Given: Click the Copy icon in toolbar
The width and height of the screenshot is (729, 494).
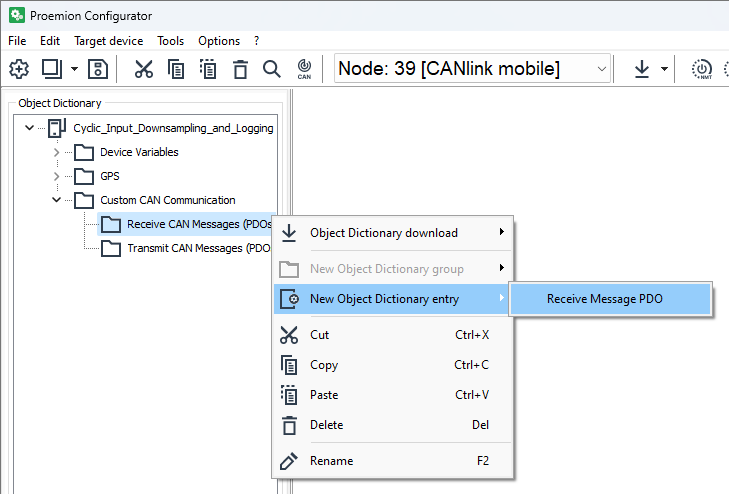Looking at the screenshot, I should [x=176, y=69].
